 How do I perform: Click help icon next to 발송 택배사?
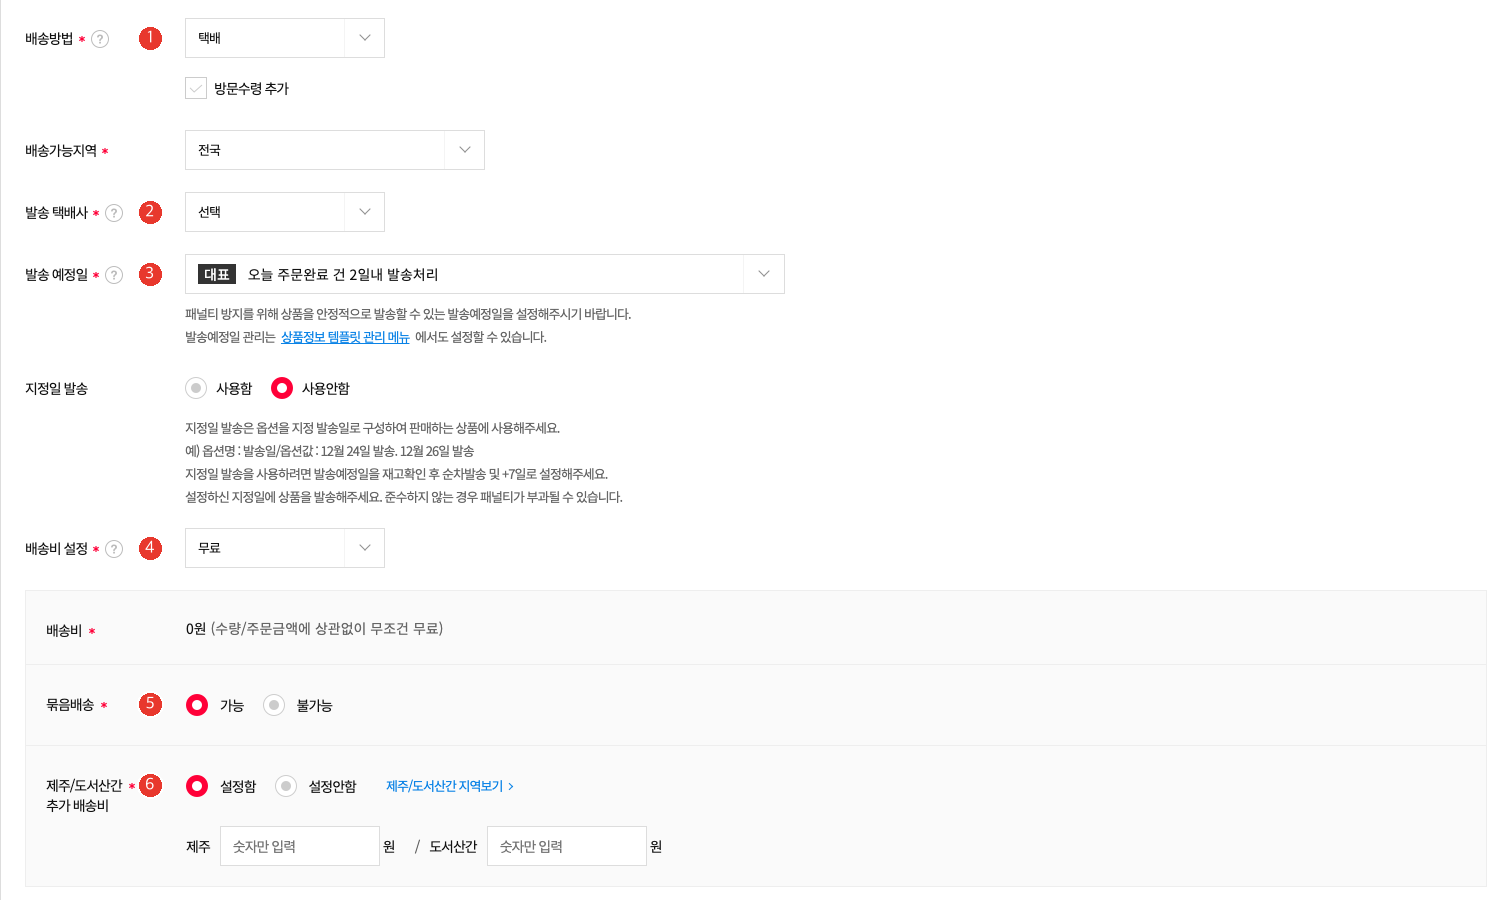click(114, 213)
